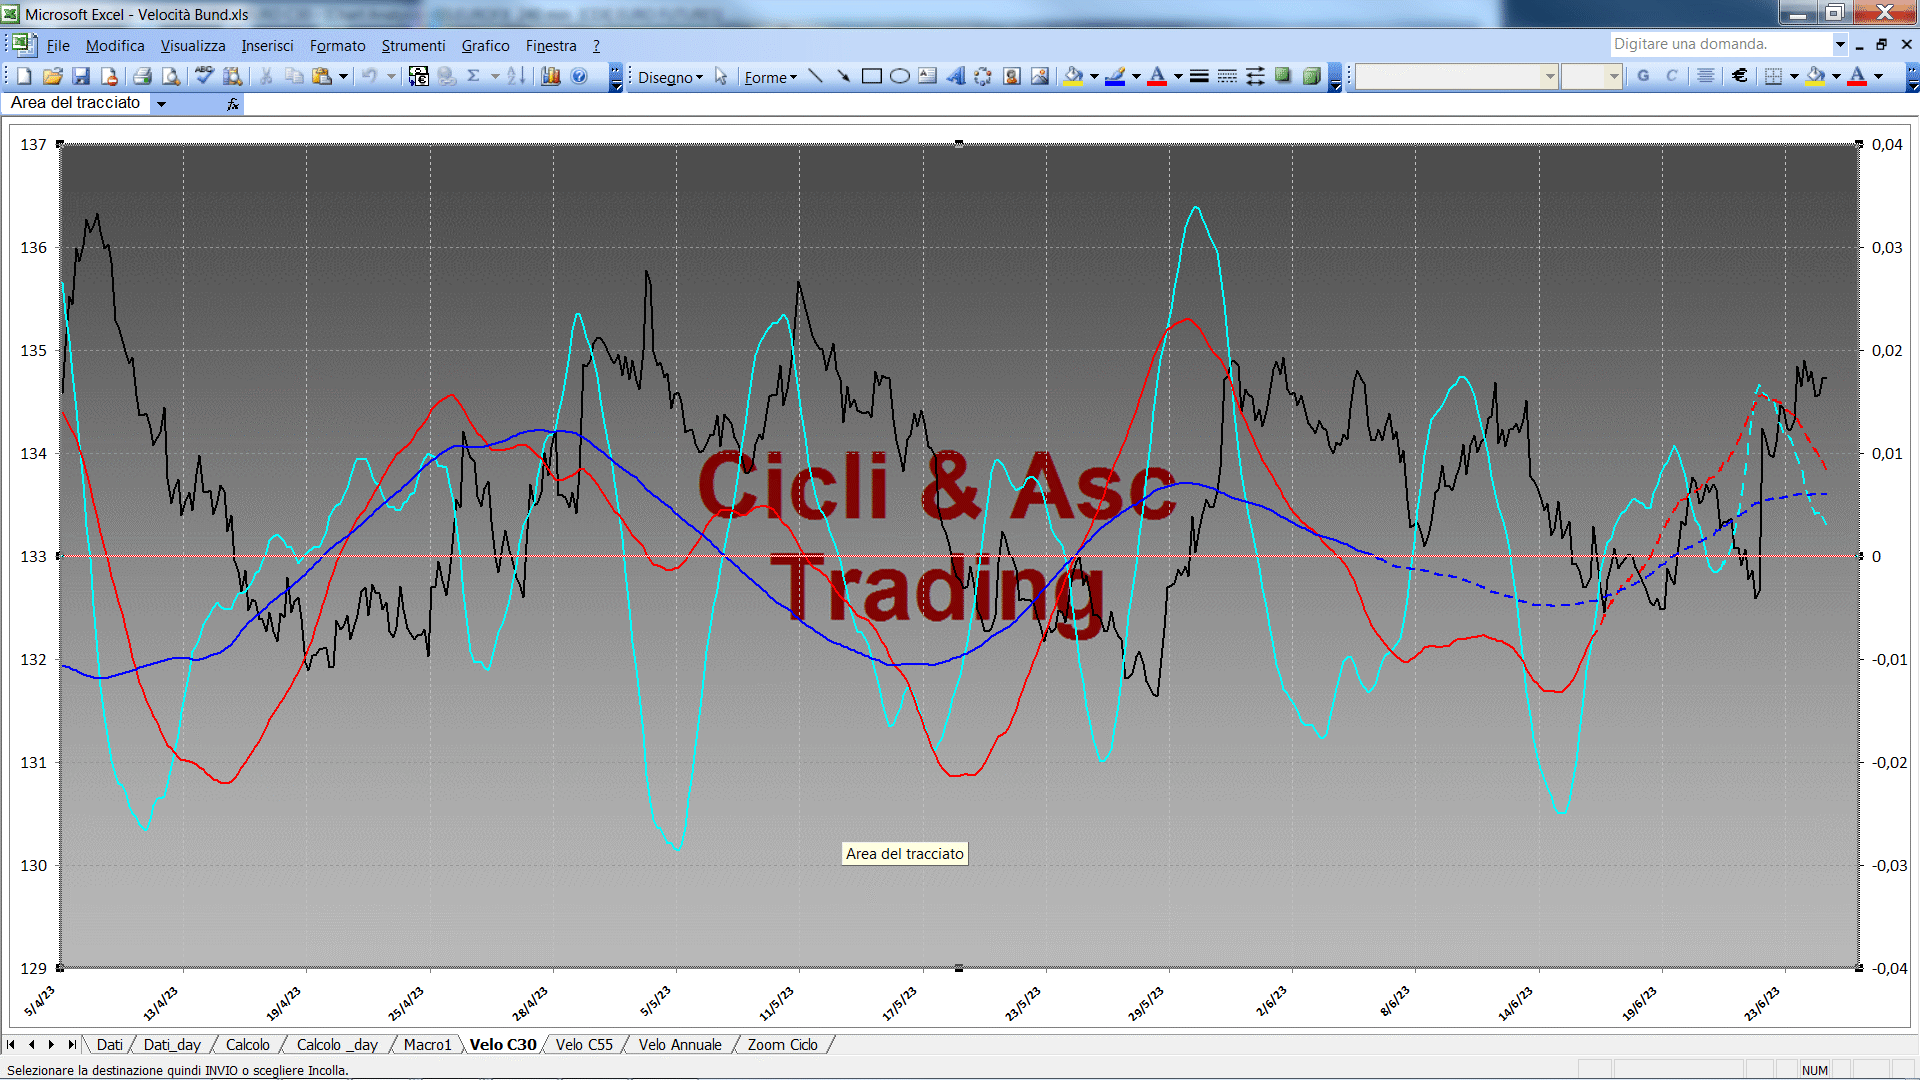Select the Rectangle drawing tool
This screenshot has width=1920, height=1080.
[x=871, y=76]
